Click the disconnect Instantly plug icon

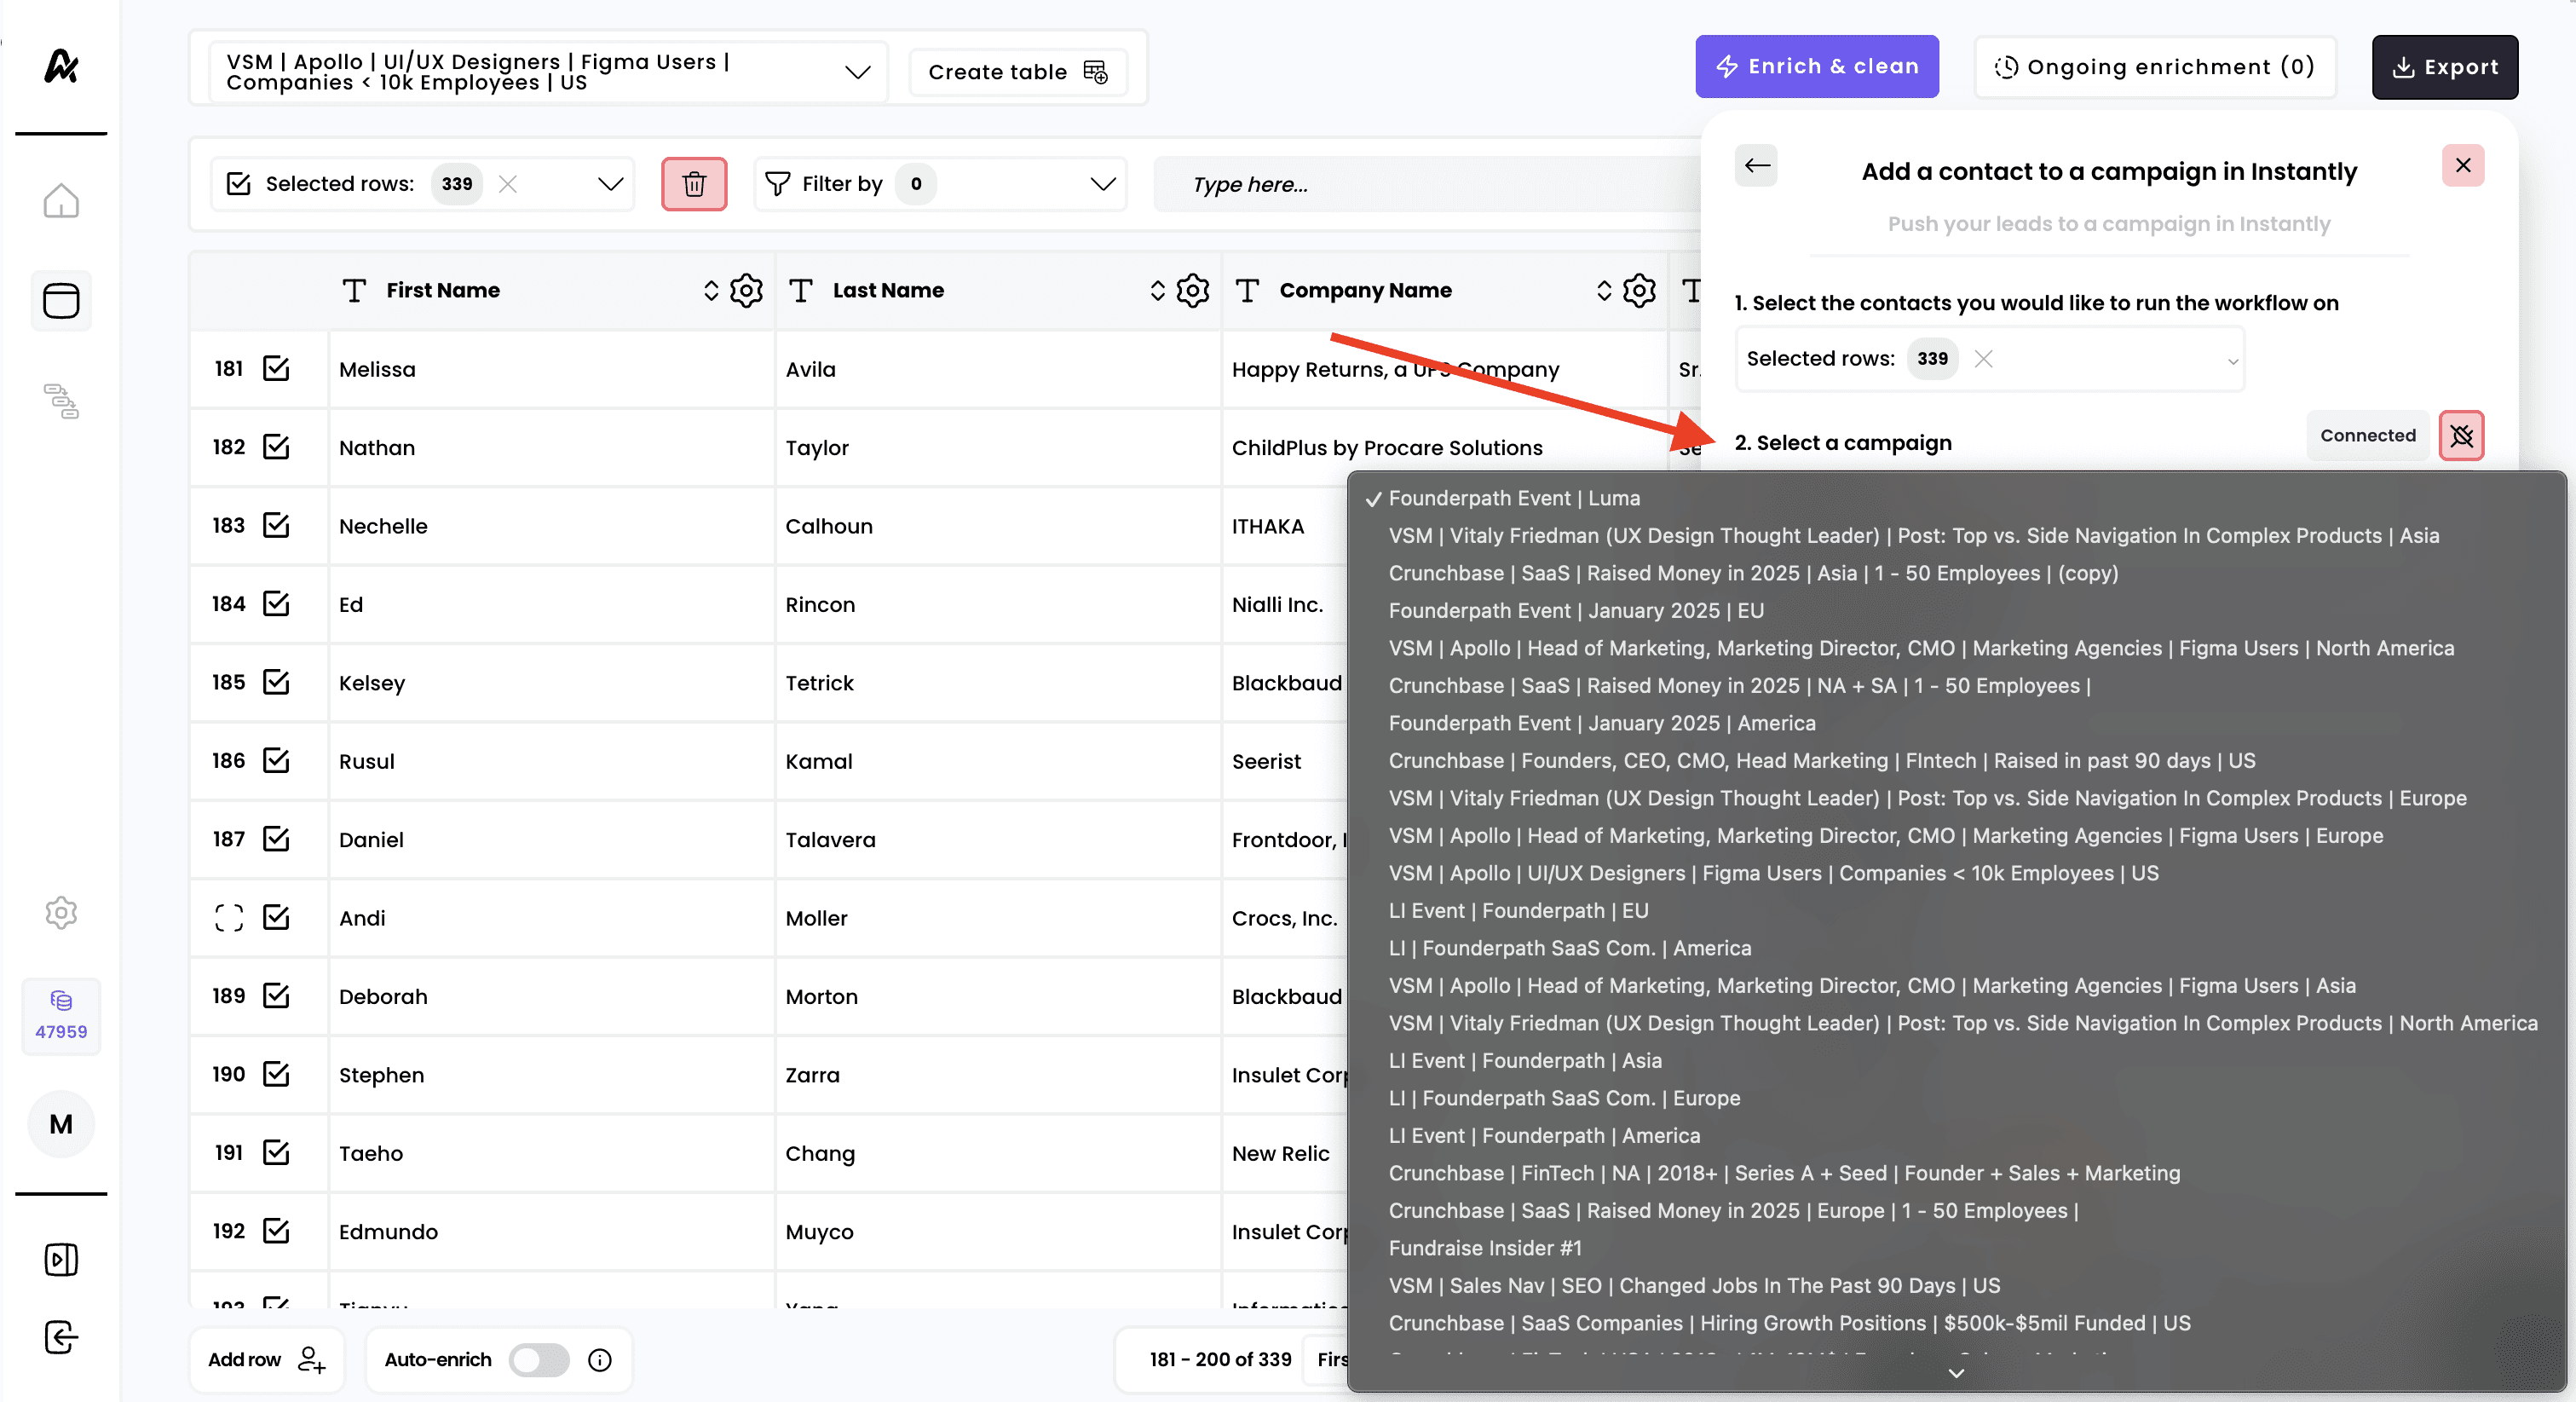2461,436
